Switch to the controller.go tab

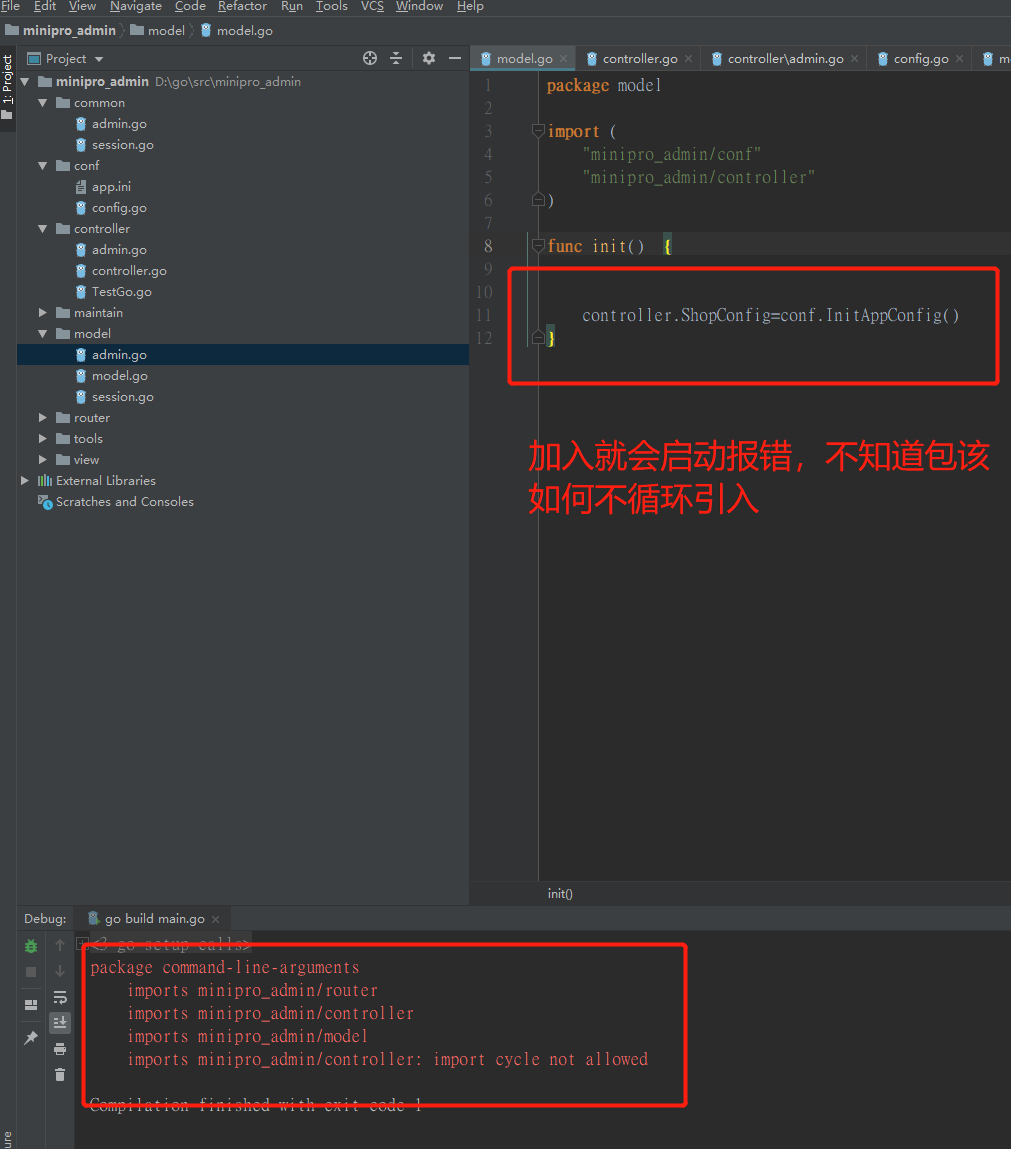(640, 59)
